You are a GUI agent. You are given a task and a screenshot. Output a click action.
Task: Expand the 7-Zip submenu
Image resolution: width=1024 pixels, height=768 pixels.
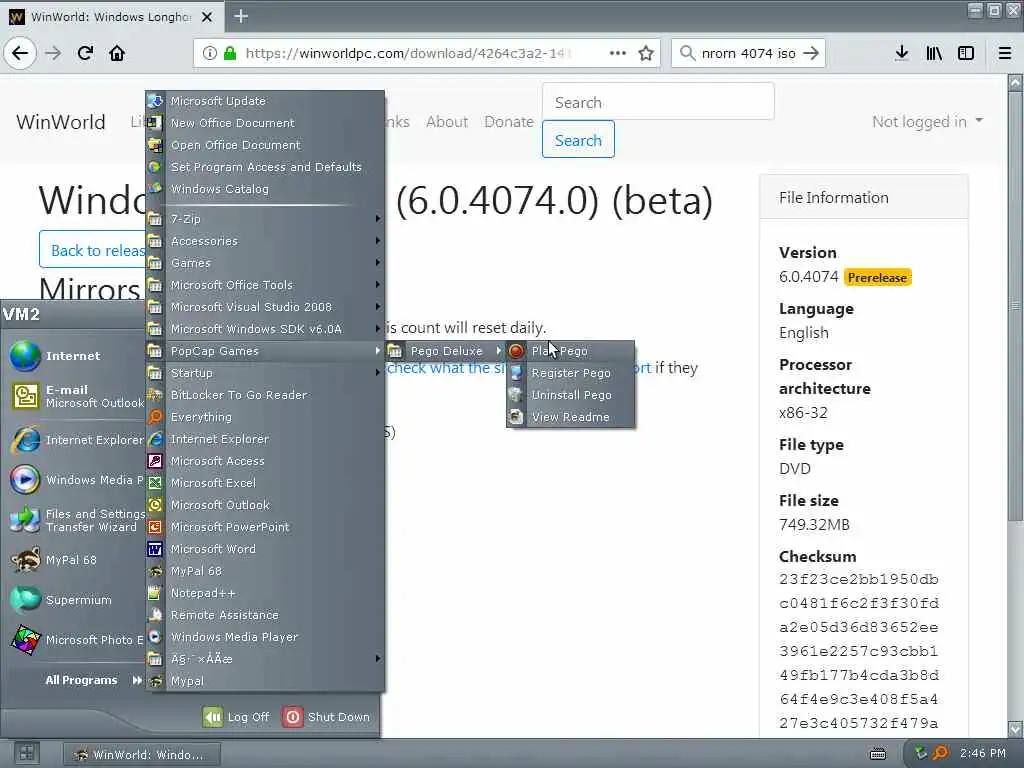pyautogui.click(x=264, y=219)
